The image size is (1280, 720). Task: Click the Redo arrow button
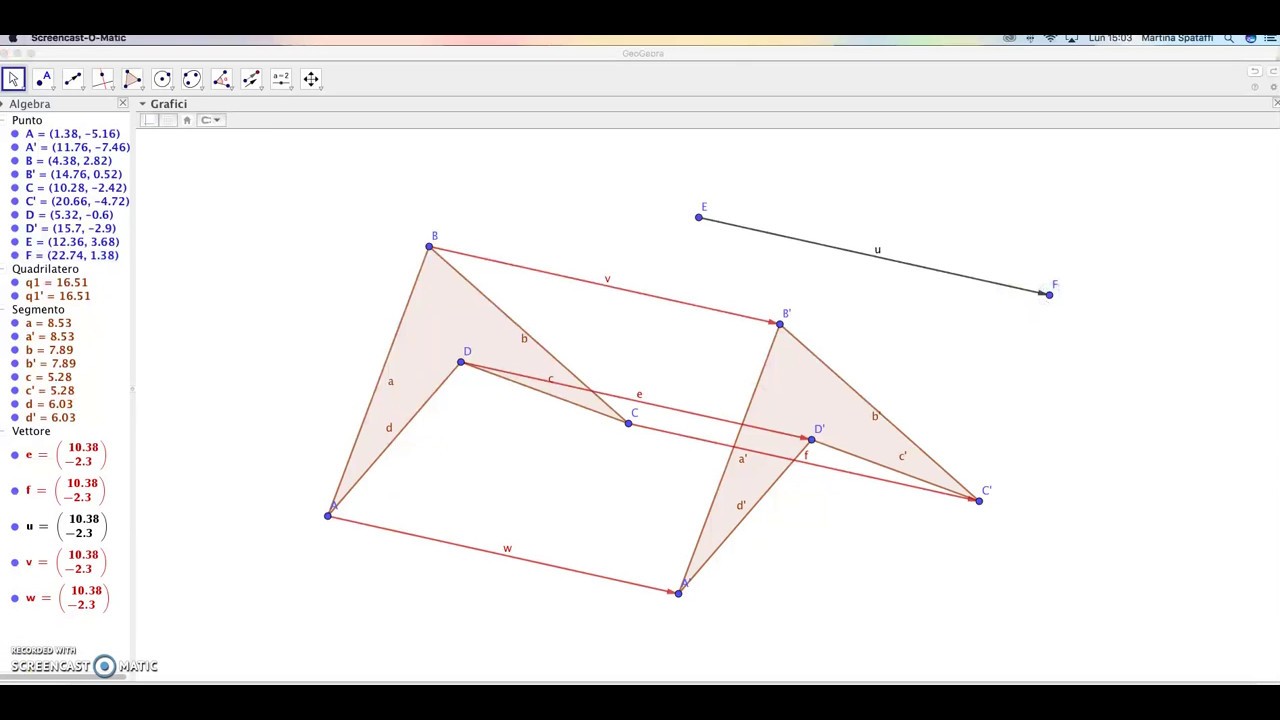pos(1274,72)
